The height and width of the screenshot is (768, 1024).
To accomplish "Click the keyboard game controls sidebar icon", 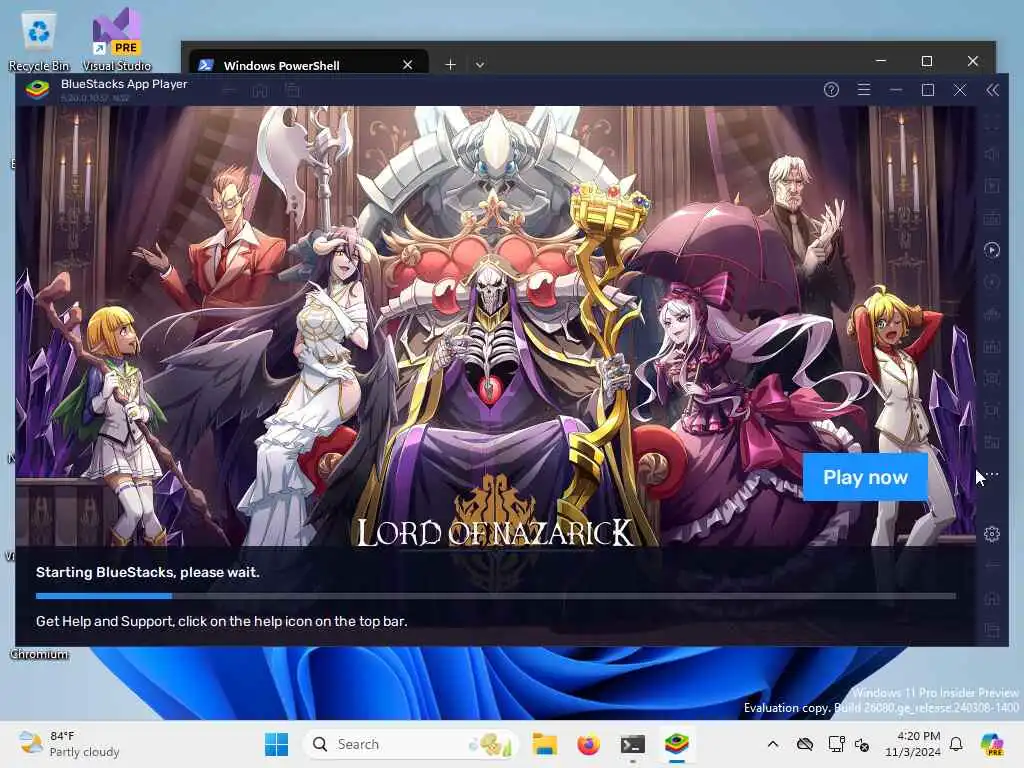I will 991,218.
